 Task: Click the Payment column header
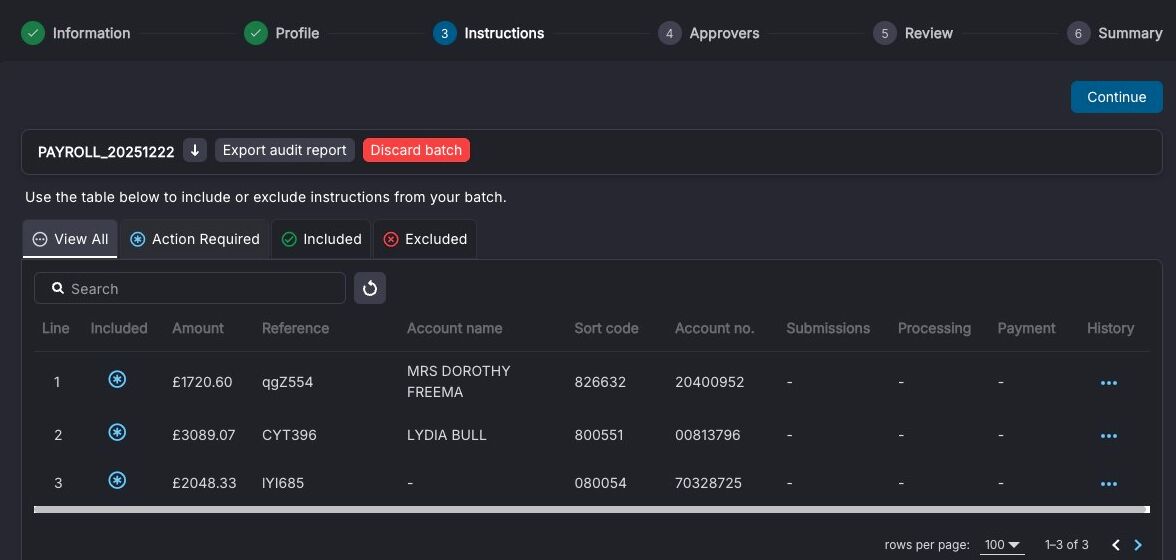[1027, 328]
